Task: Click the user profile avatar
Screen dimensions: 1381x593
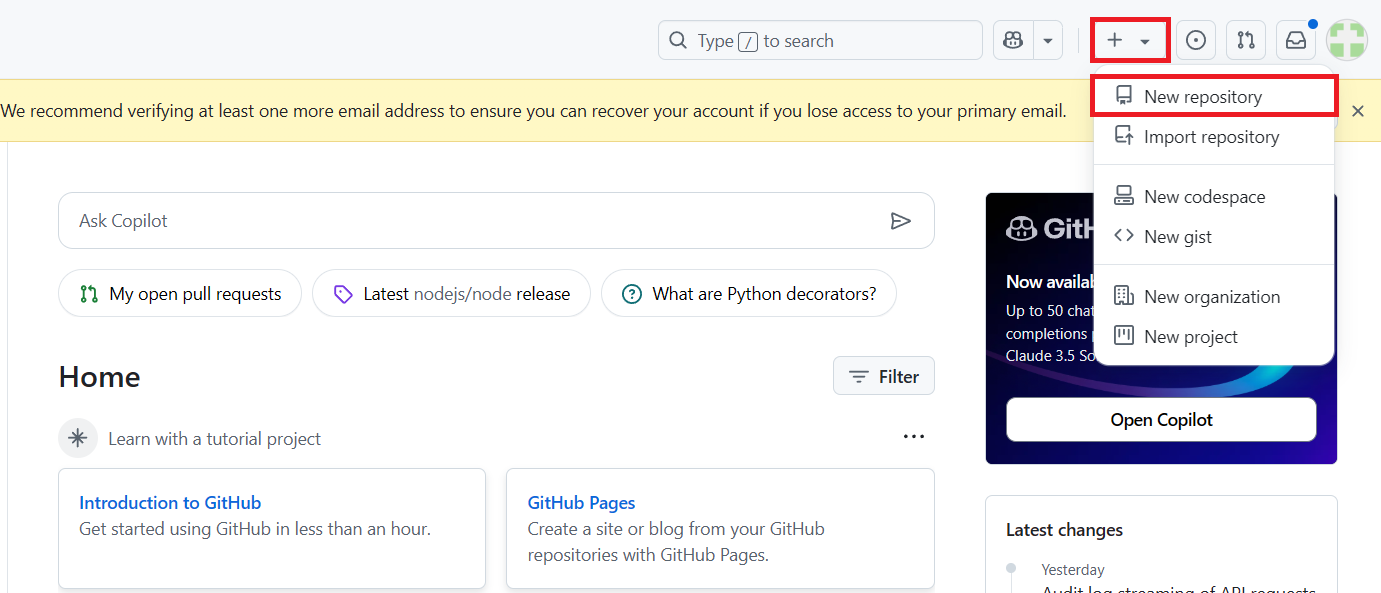Action: coord(1347,41)
